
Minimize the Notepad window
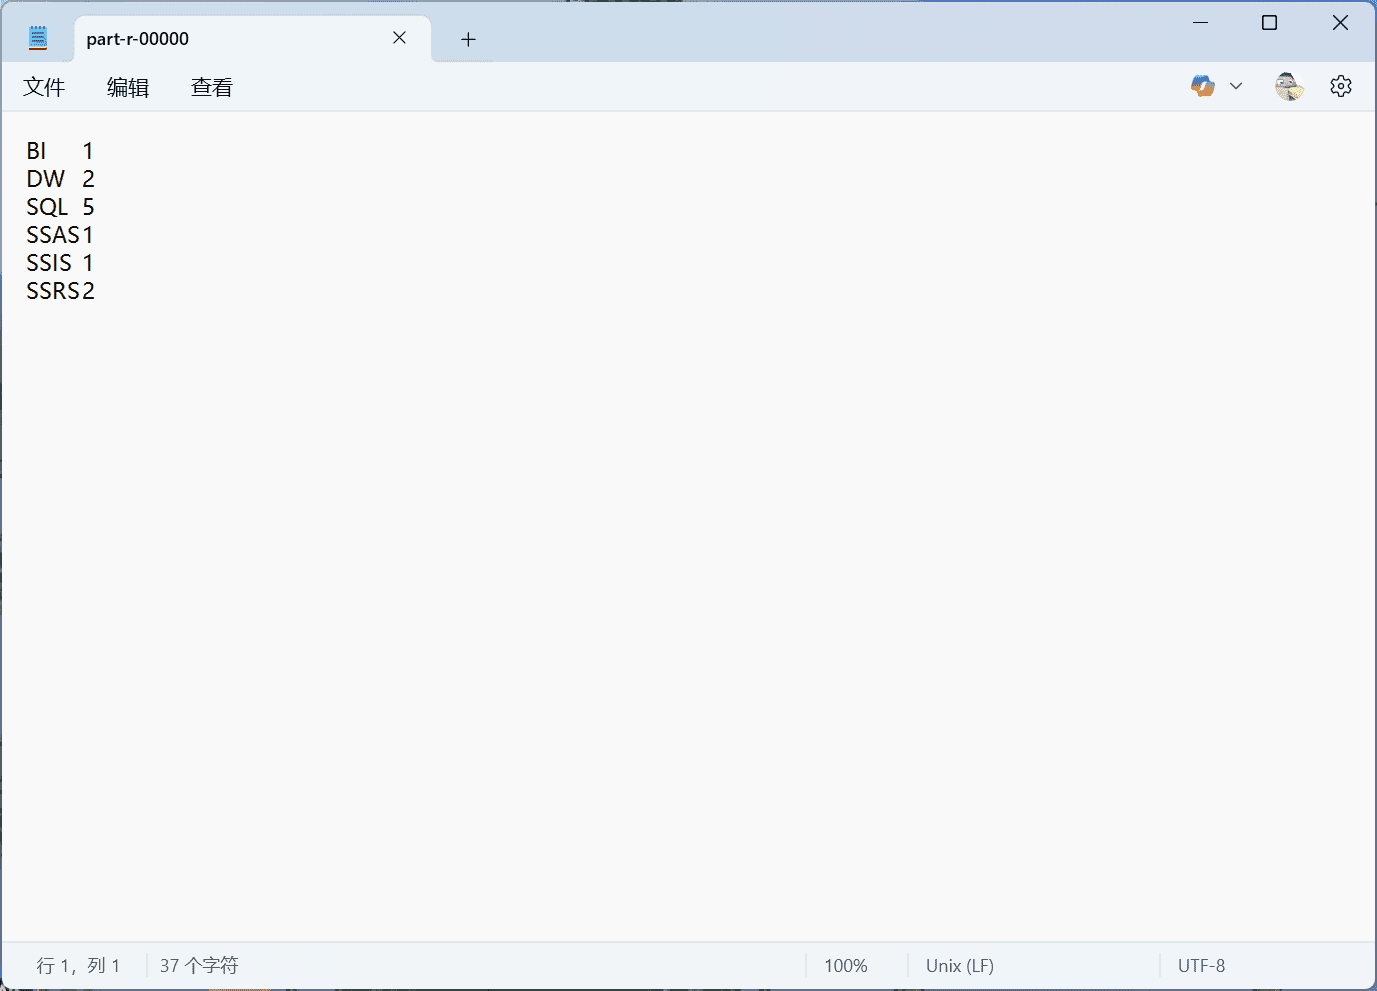click(x=1201, y=23)
